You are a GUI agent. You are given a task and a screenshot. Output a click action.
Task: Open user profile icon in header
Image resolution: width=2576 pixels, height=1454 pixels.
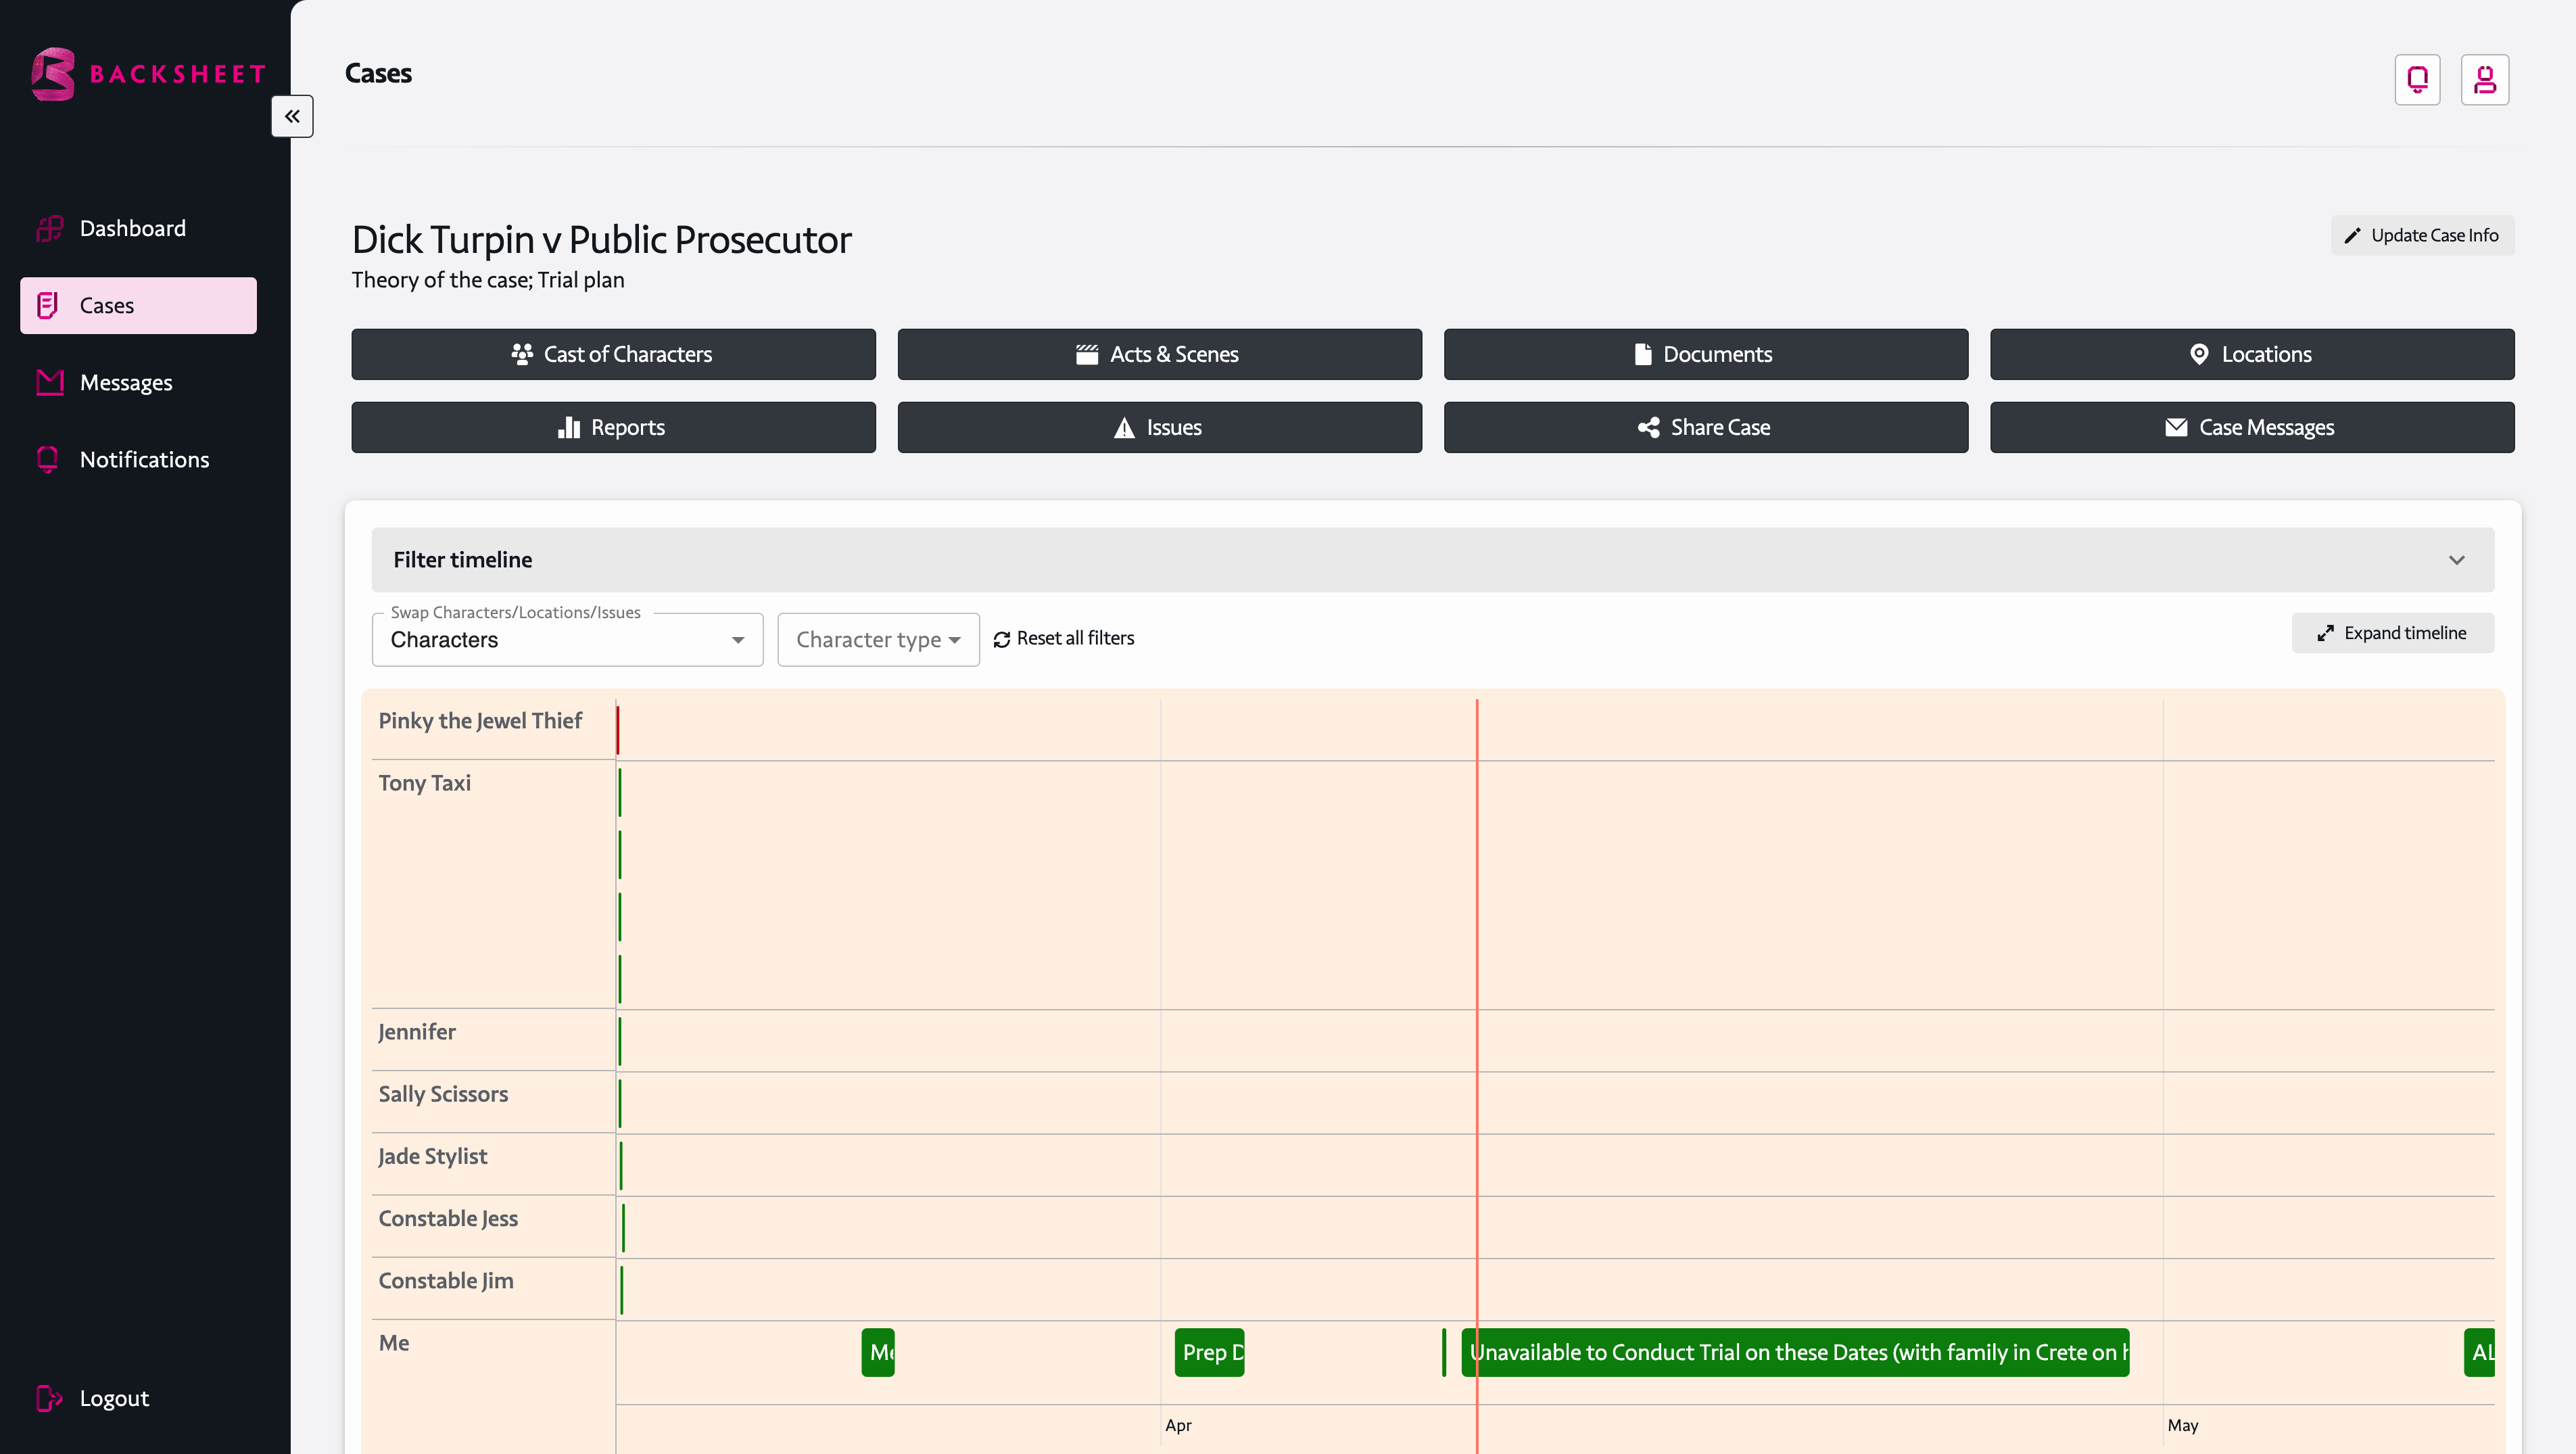click(x=2484, y=79)
